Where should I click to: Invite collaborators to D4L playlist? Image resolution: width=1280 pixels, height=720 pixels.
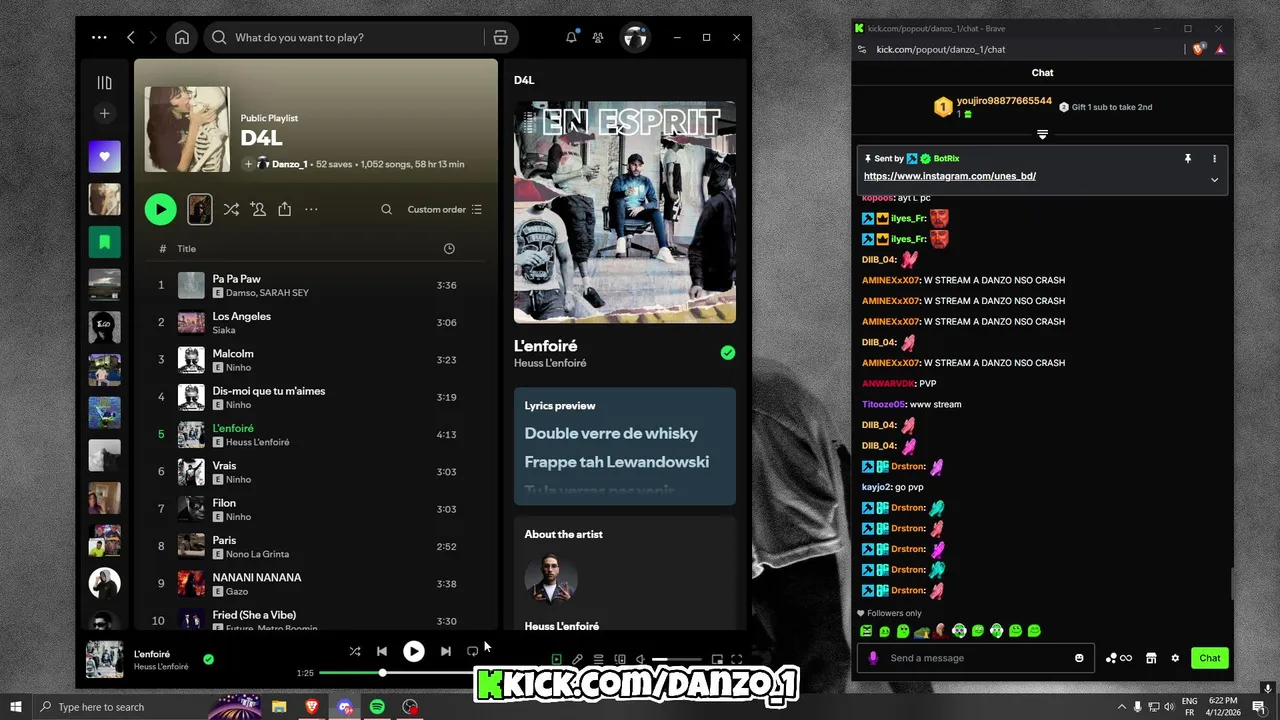tap(258, 209)
